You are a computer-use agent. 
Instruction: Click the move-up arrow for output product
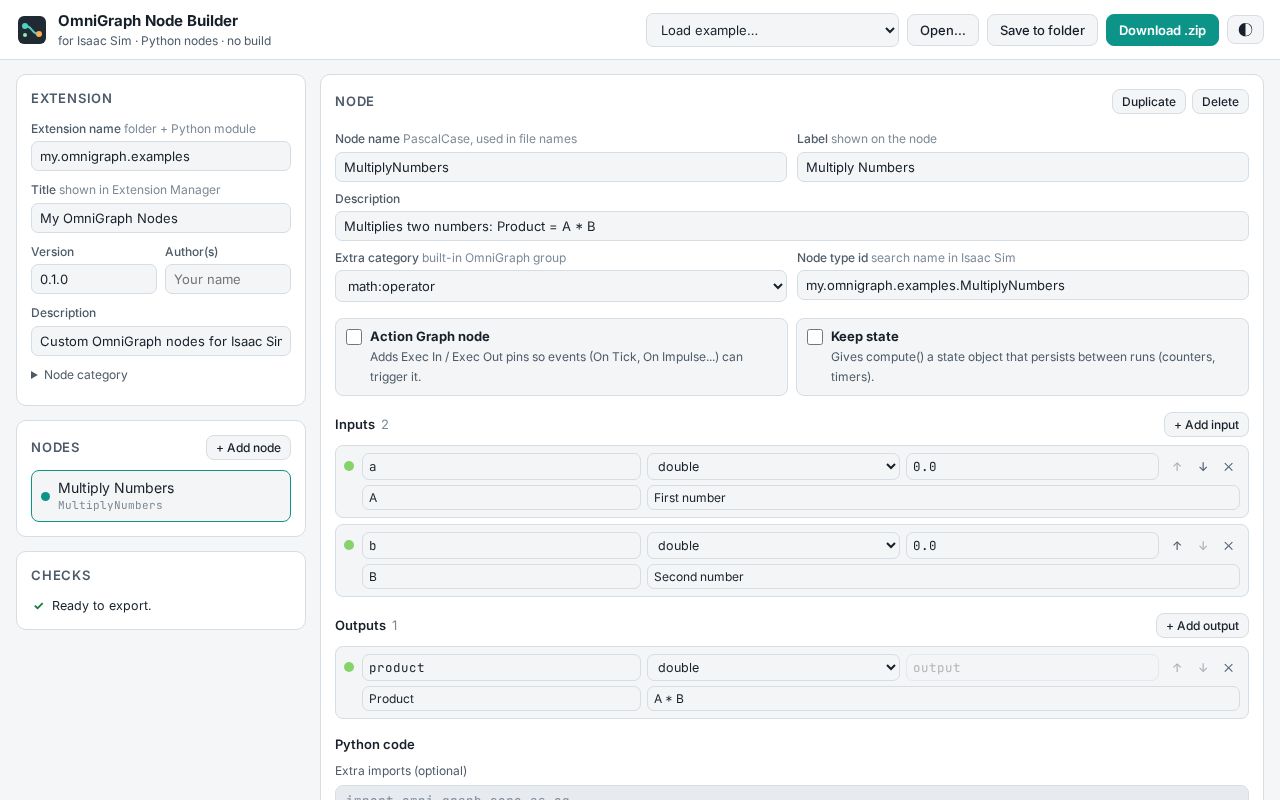pos(1177,668)
